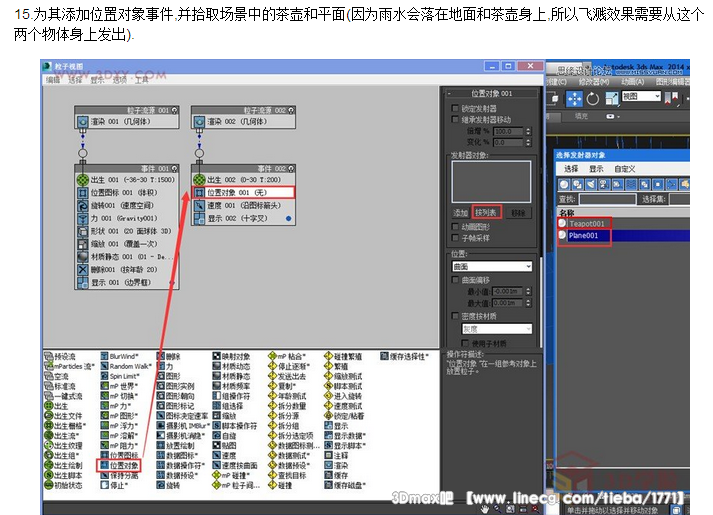713x515 pixels.
Task: Select 删除001 operator in Event 001
Action: click(127, 270)
